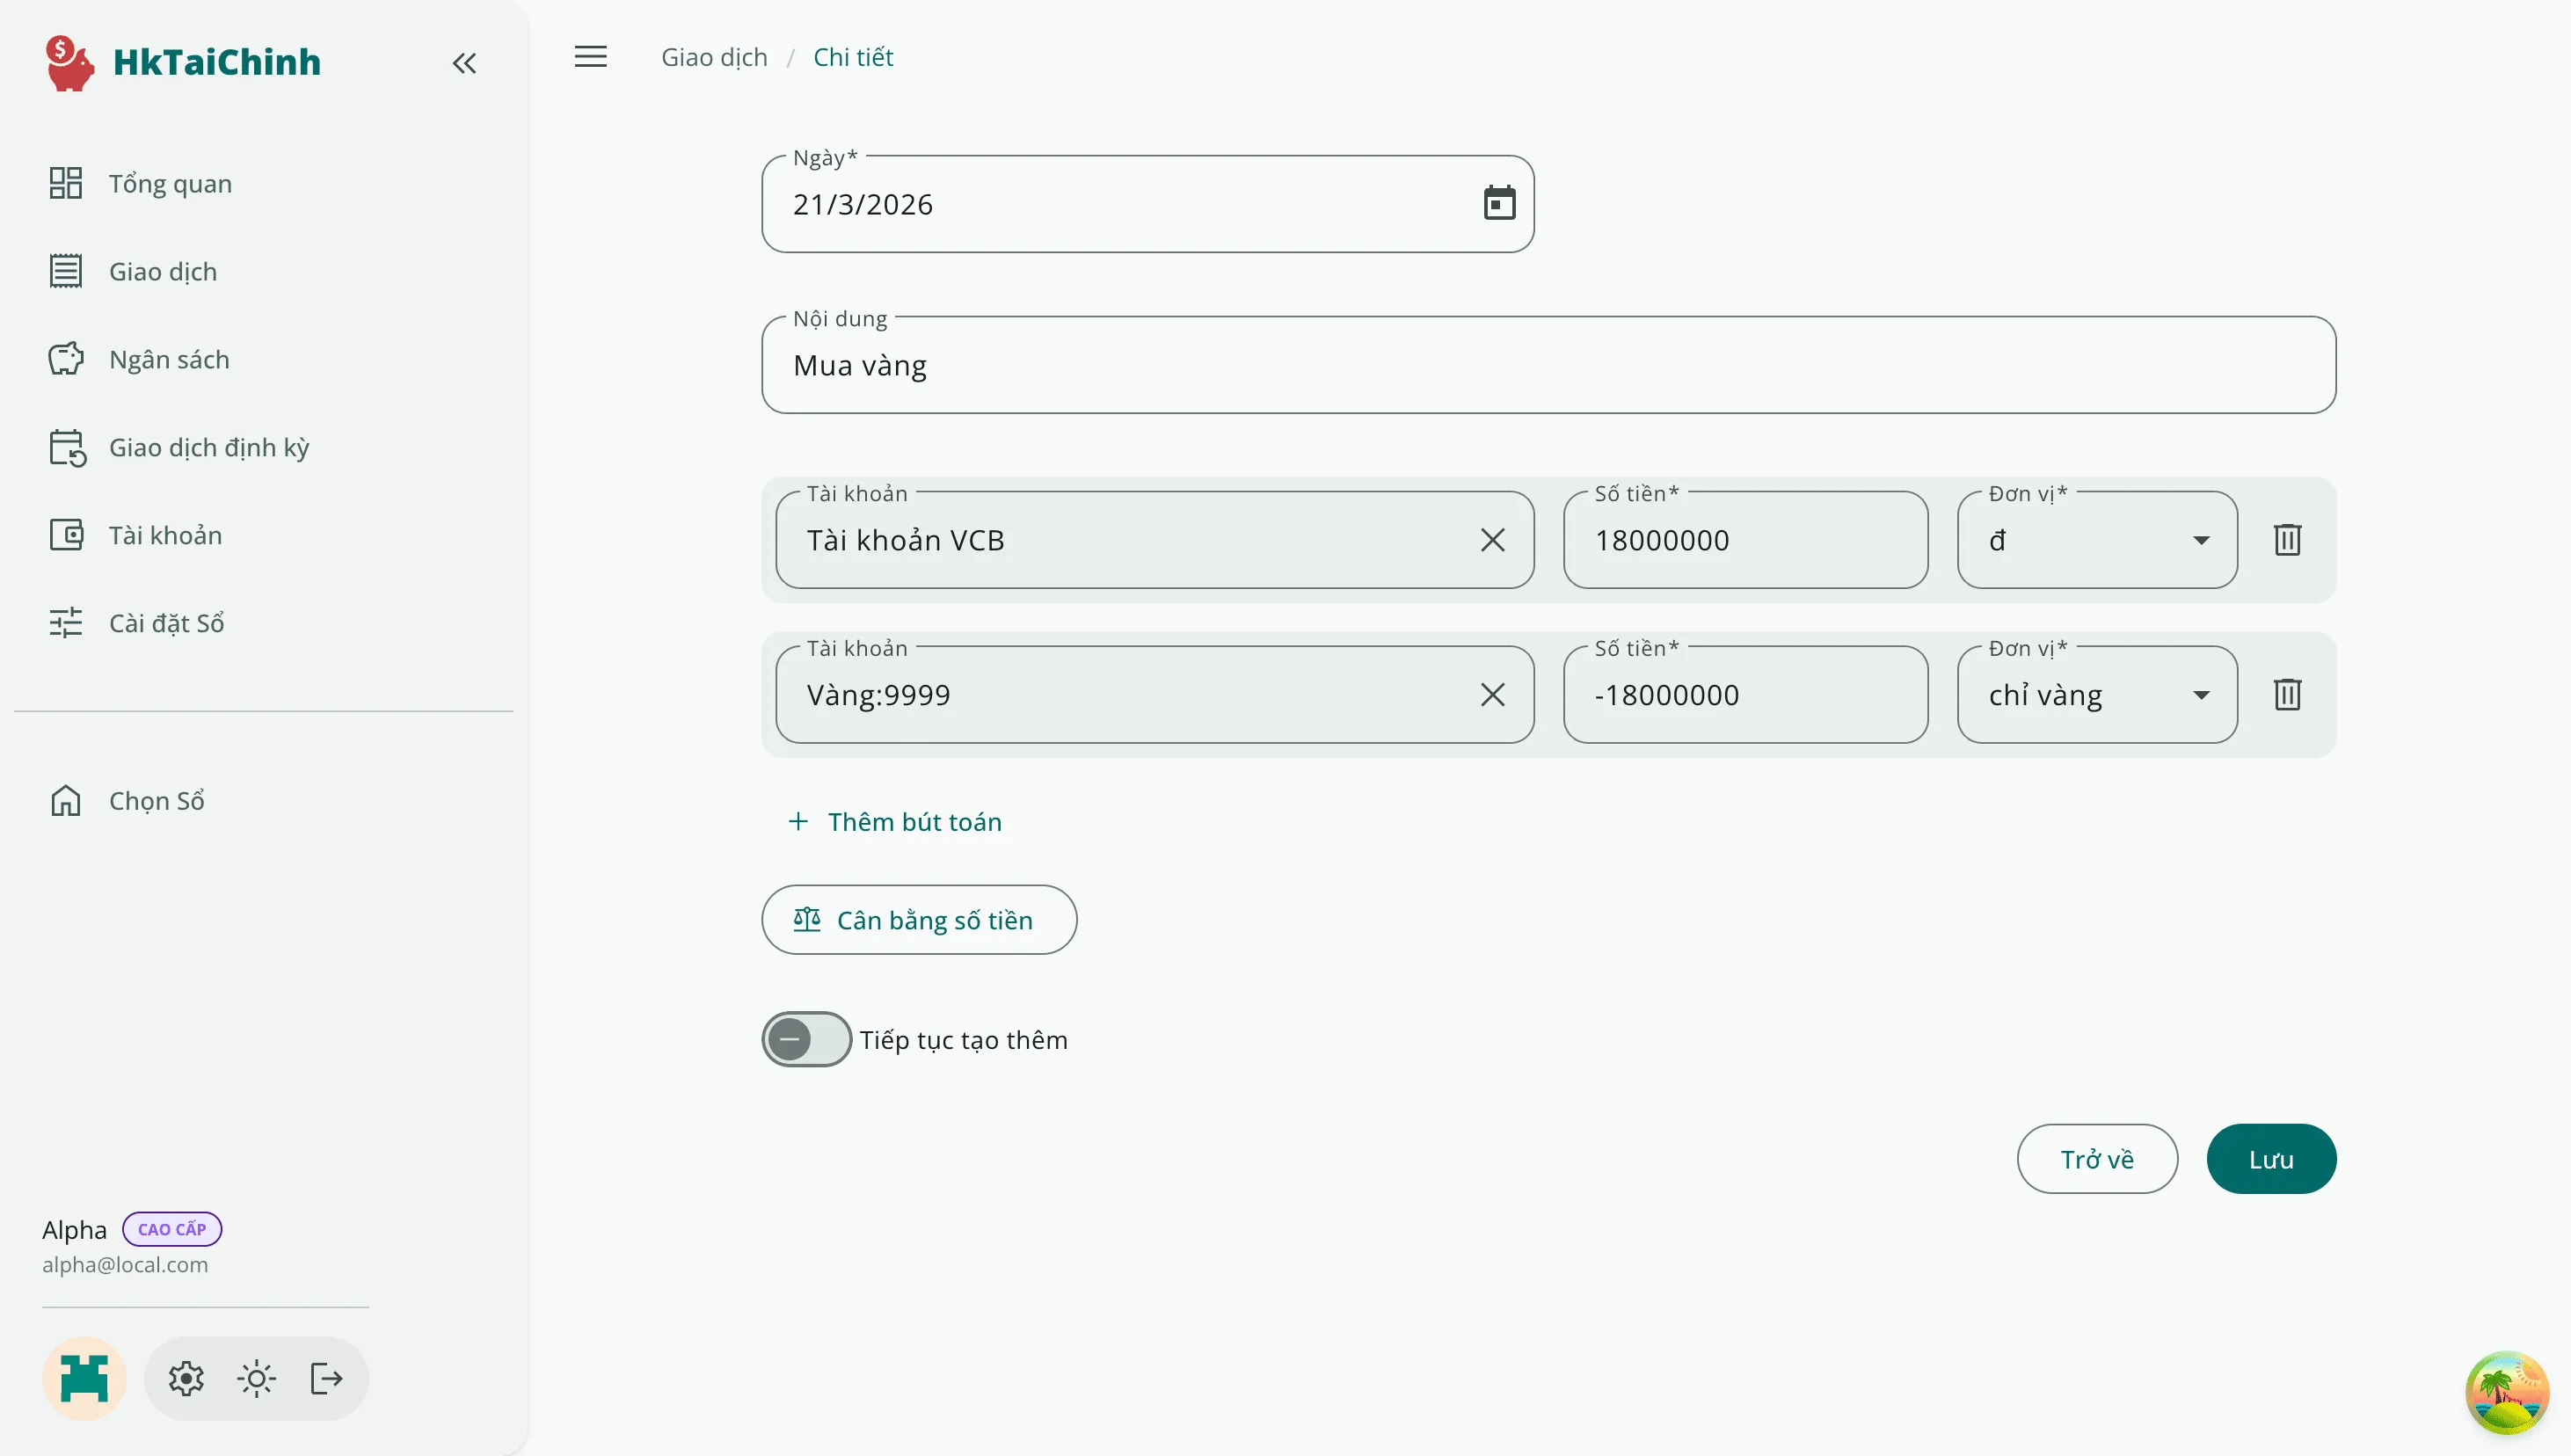Image resolution: width=2571 pixels, height=1456 pixels.
Task: Enable Tiếp tục tạo thêm switch
Action: click(806, 1040)
